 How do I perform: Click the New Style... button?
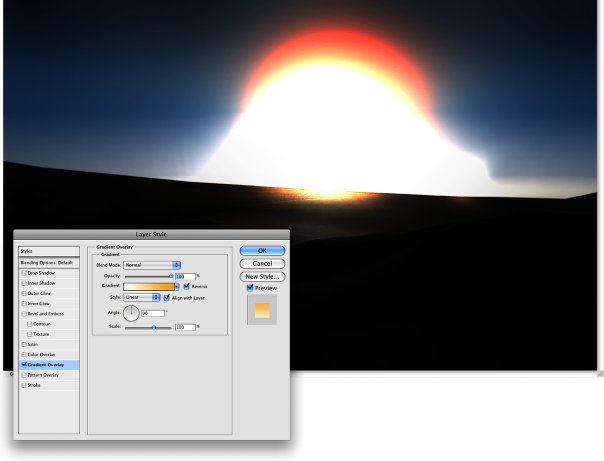click(262, 277)
